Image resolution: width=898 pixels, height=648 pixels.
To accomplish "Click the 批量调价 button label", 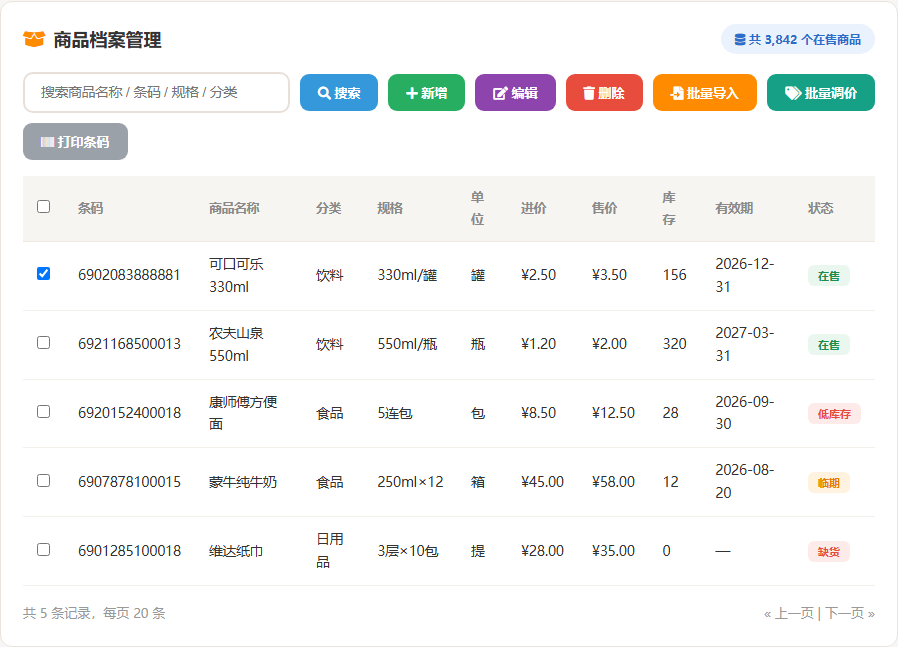I will (x=831, y=93).
